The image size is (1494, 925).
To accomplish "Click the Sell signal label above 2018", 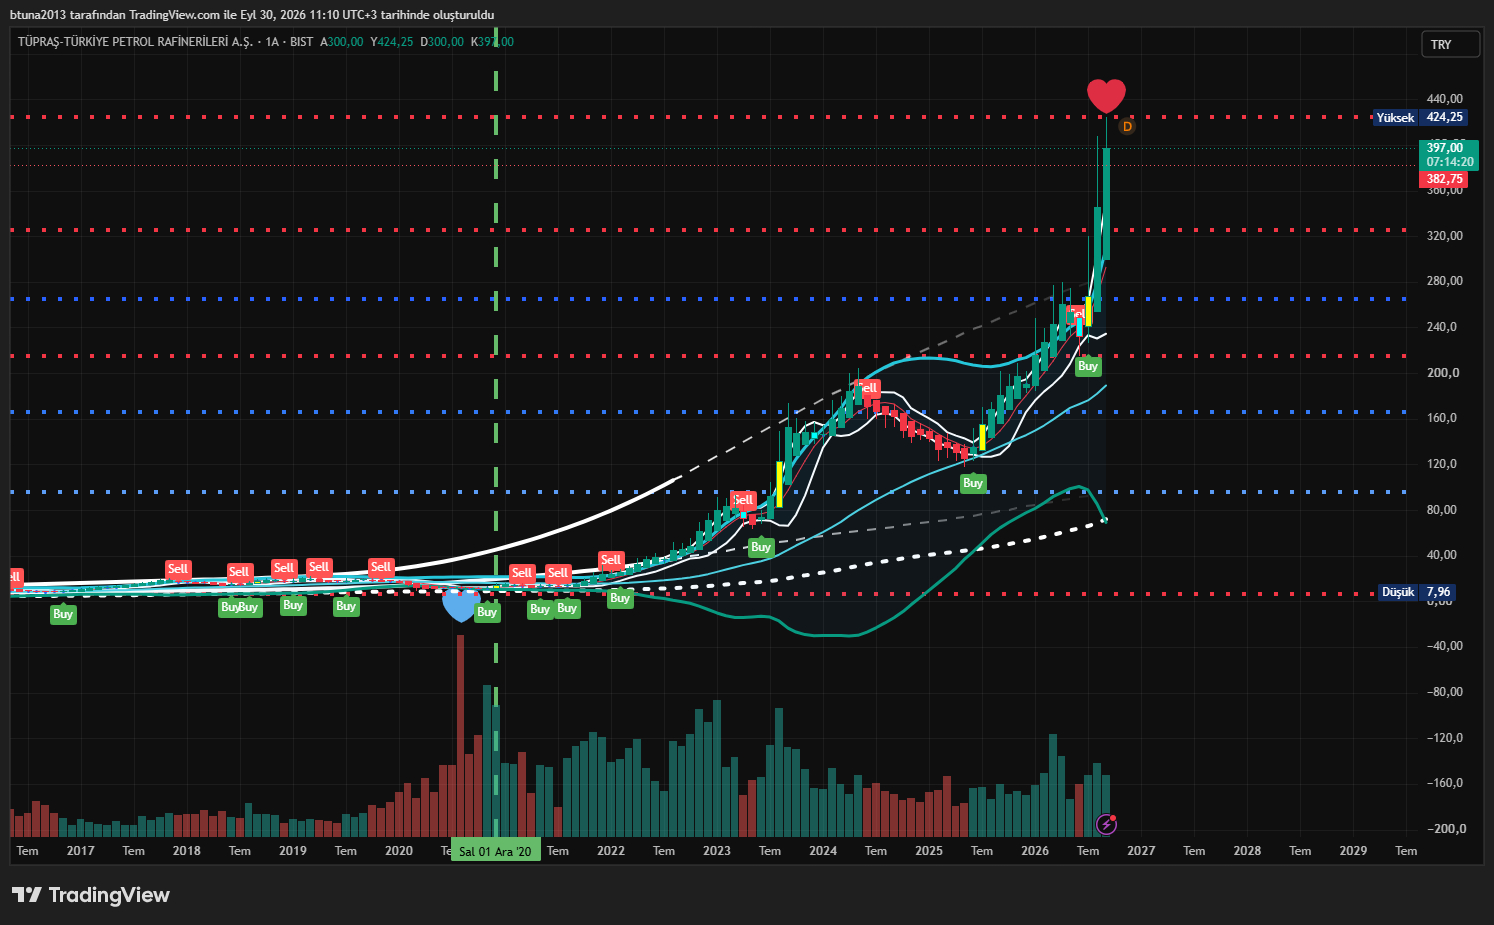I will [x=178, y=569].
